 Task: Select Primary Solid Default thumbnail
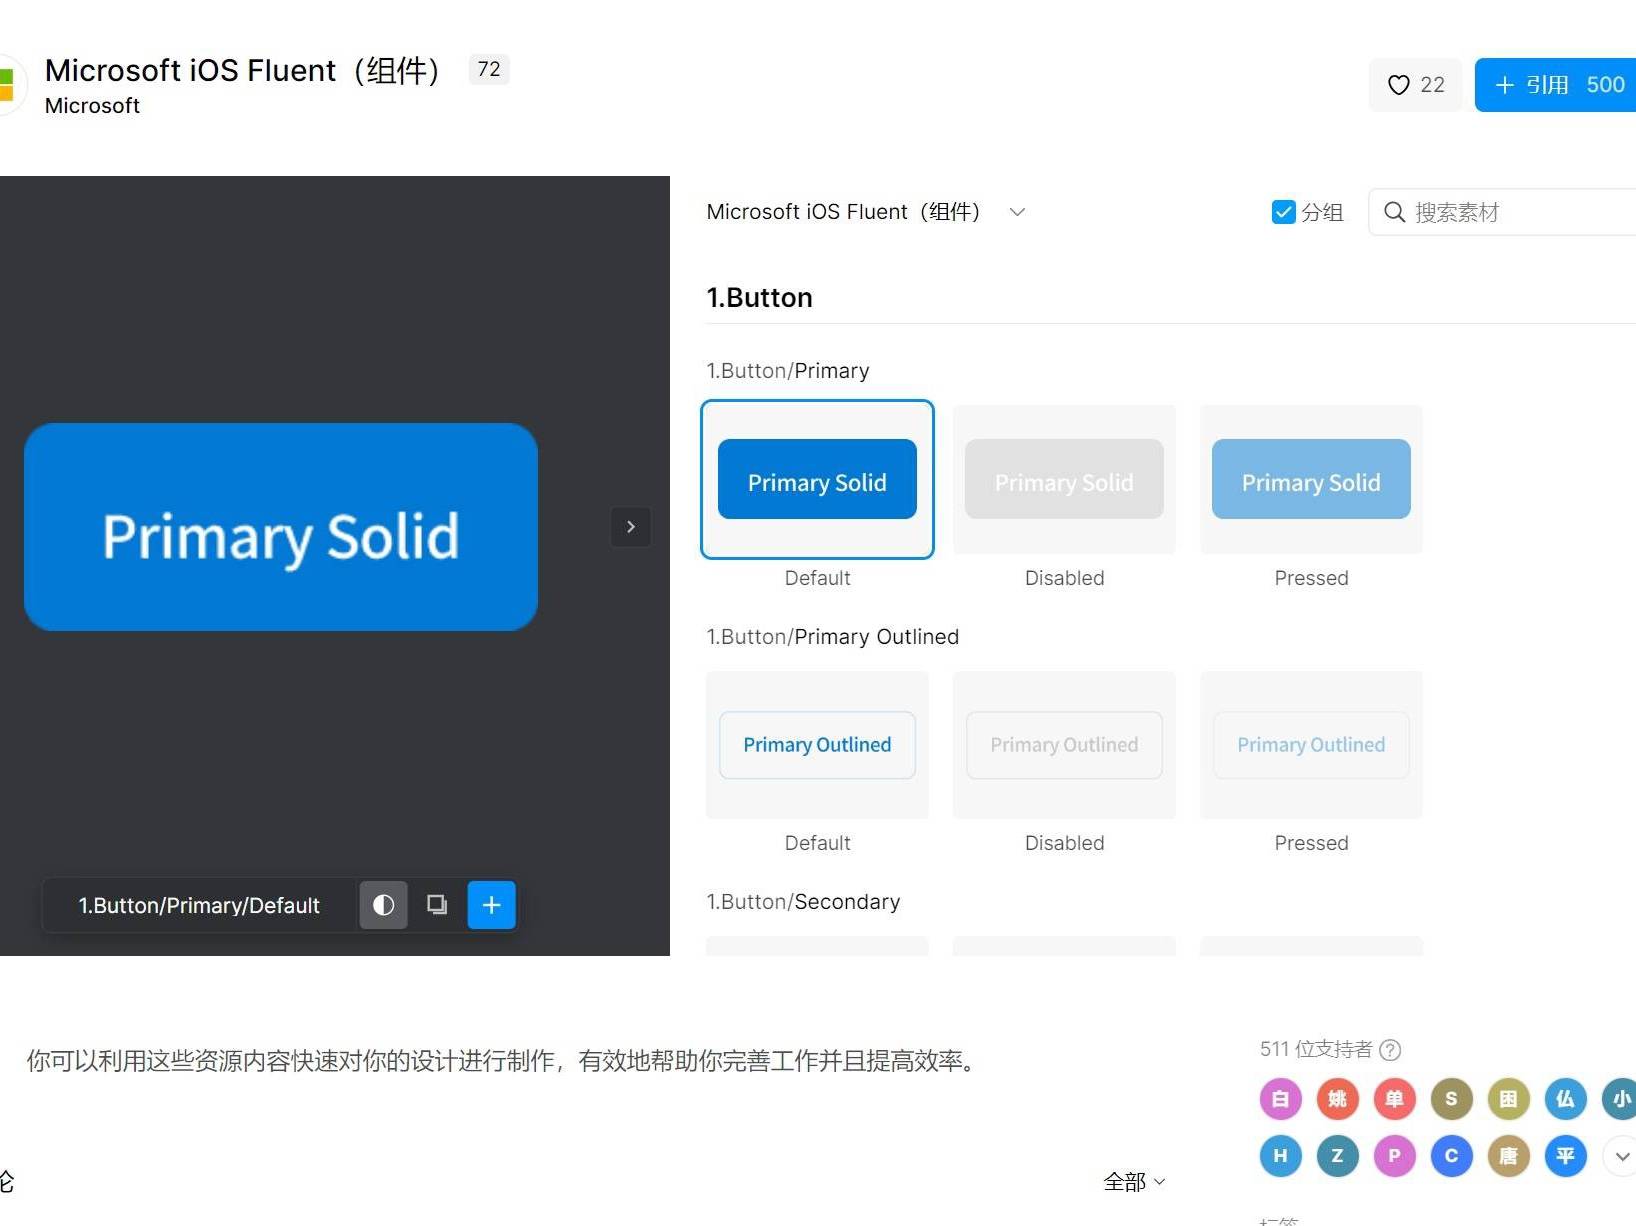[817, 479]
